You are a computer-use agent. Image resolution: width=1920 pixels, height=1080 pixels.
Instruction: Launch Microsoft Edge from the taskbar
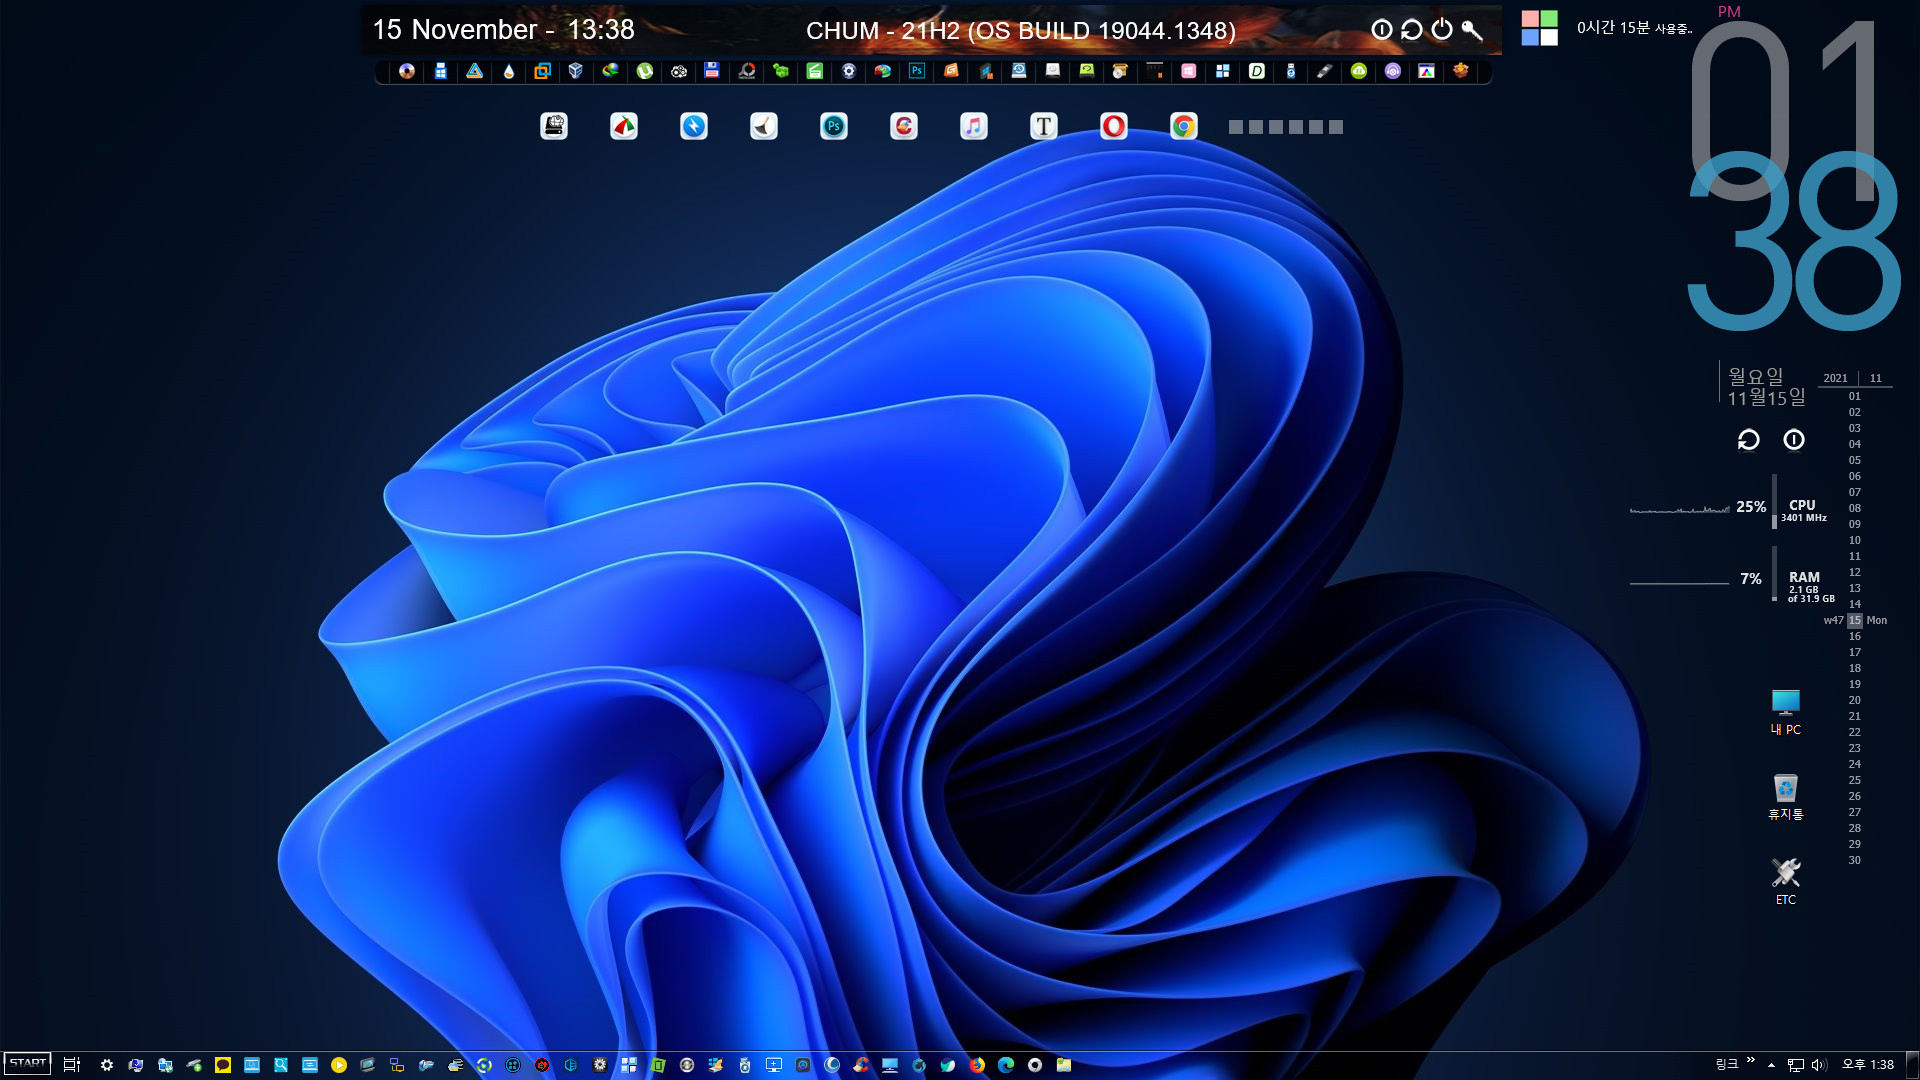[1006, 1065]
